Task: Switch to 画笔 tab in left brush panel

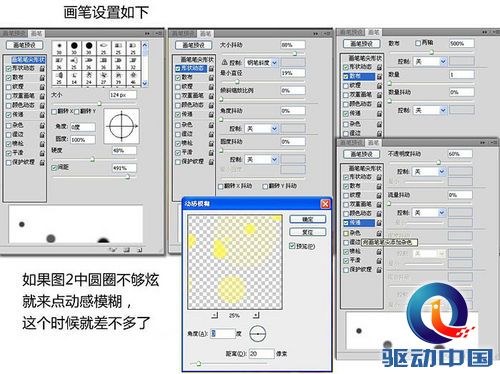Action: [36, 34]
